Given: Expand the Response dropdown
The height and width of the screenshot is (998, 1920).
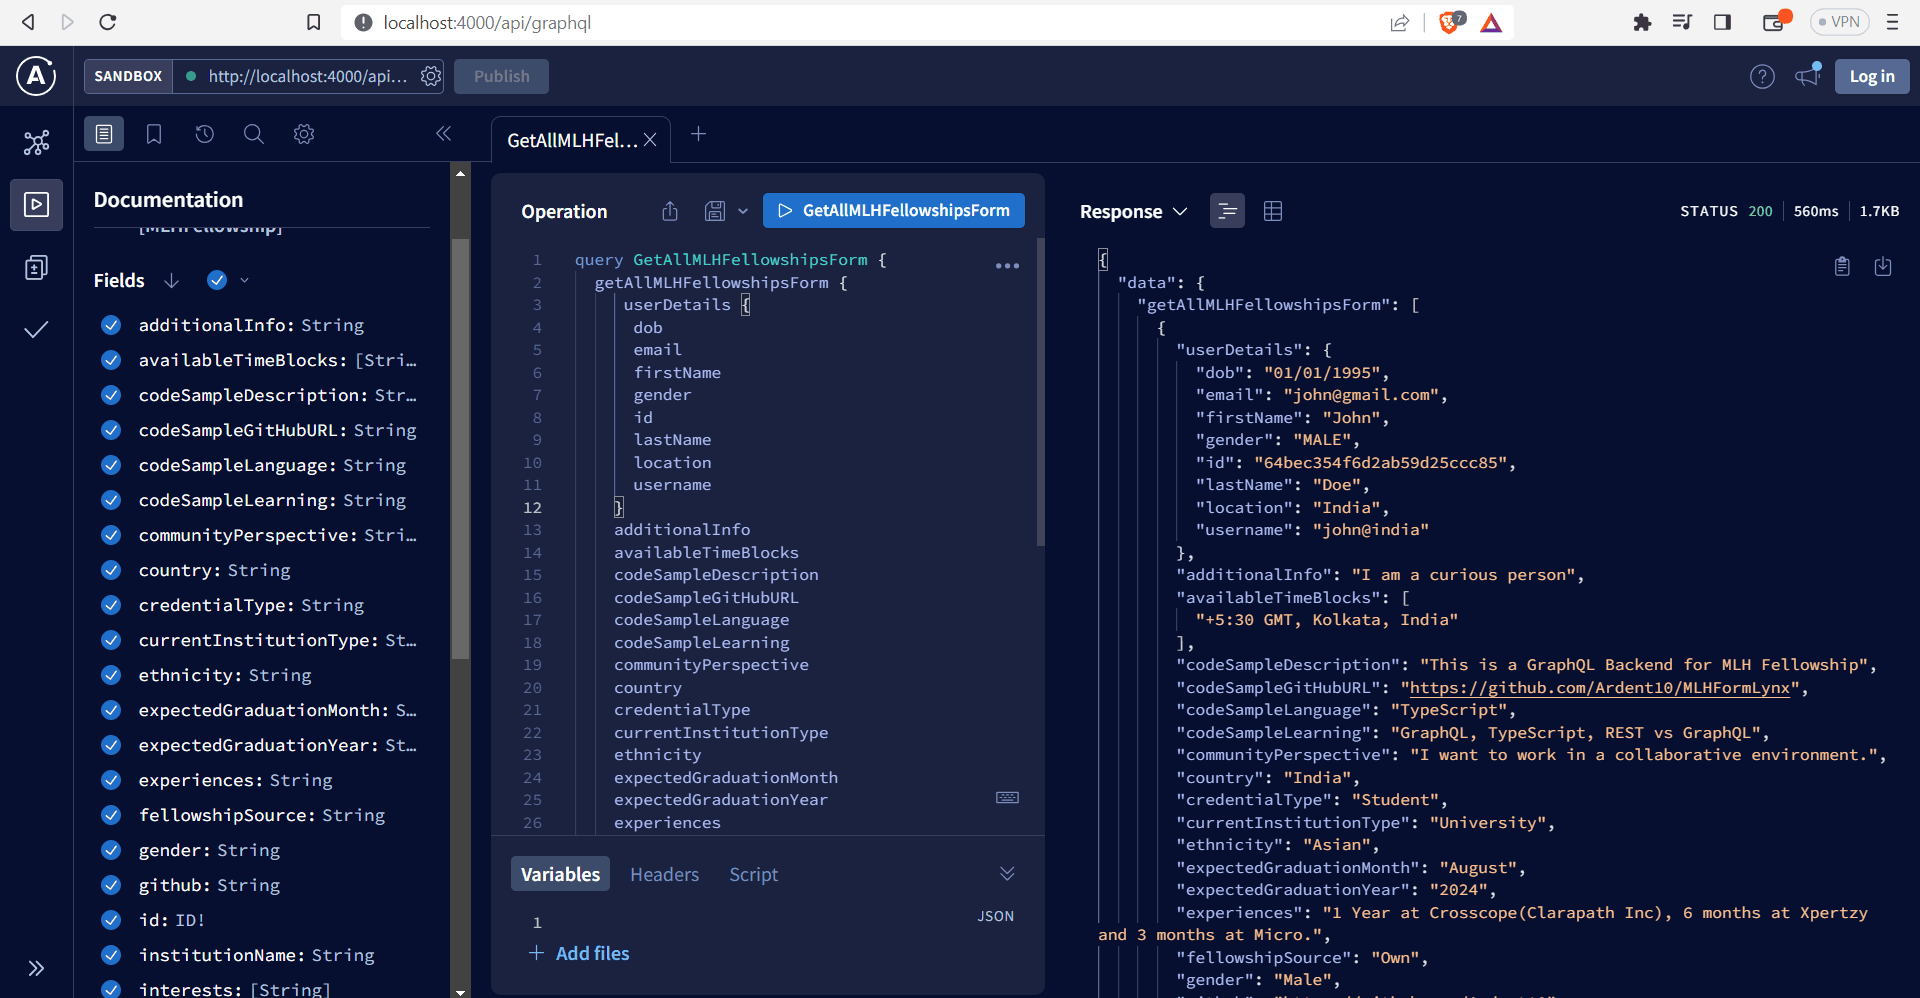Looking at the screenshot, I should point(1133,211).
